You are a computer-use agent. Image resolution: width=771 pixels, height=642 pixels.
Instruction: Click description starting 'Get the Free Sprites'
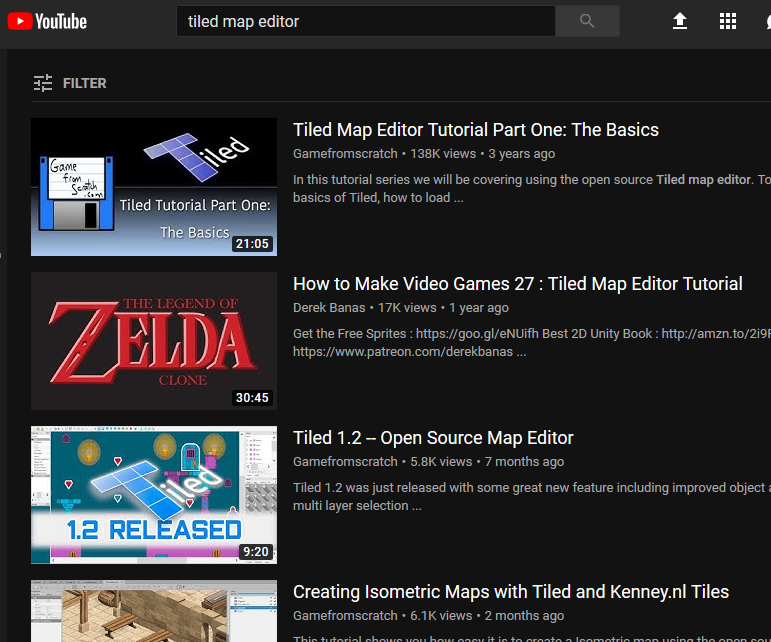[x=532, y=342]
